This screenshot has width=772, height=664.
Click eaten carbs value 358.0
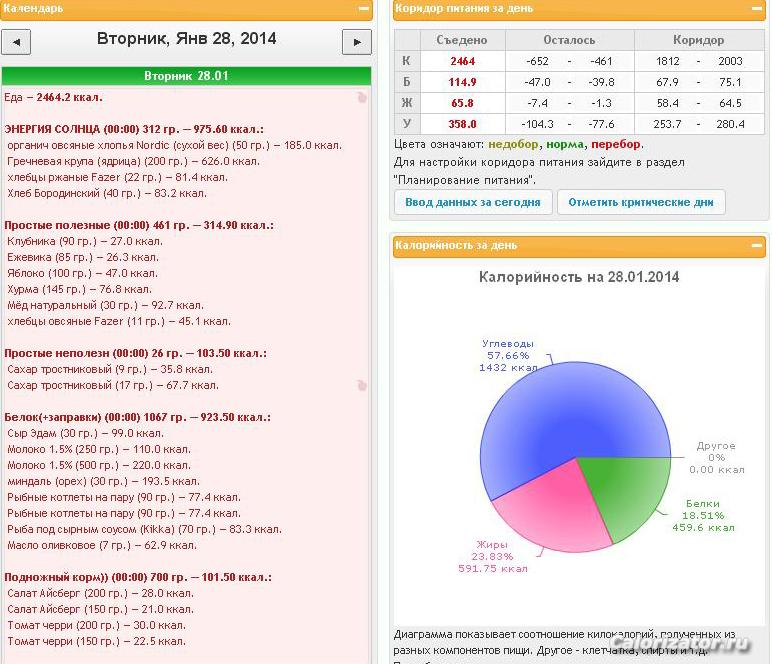pyautogui.click(x=462, y=124)
